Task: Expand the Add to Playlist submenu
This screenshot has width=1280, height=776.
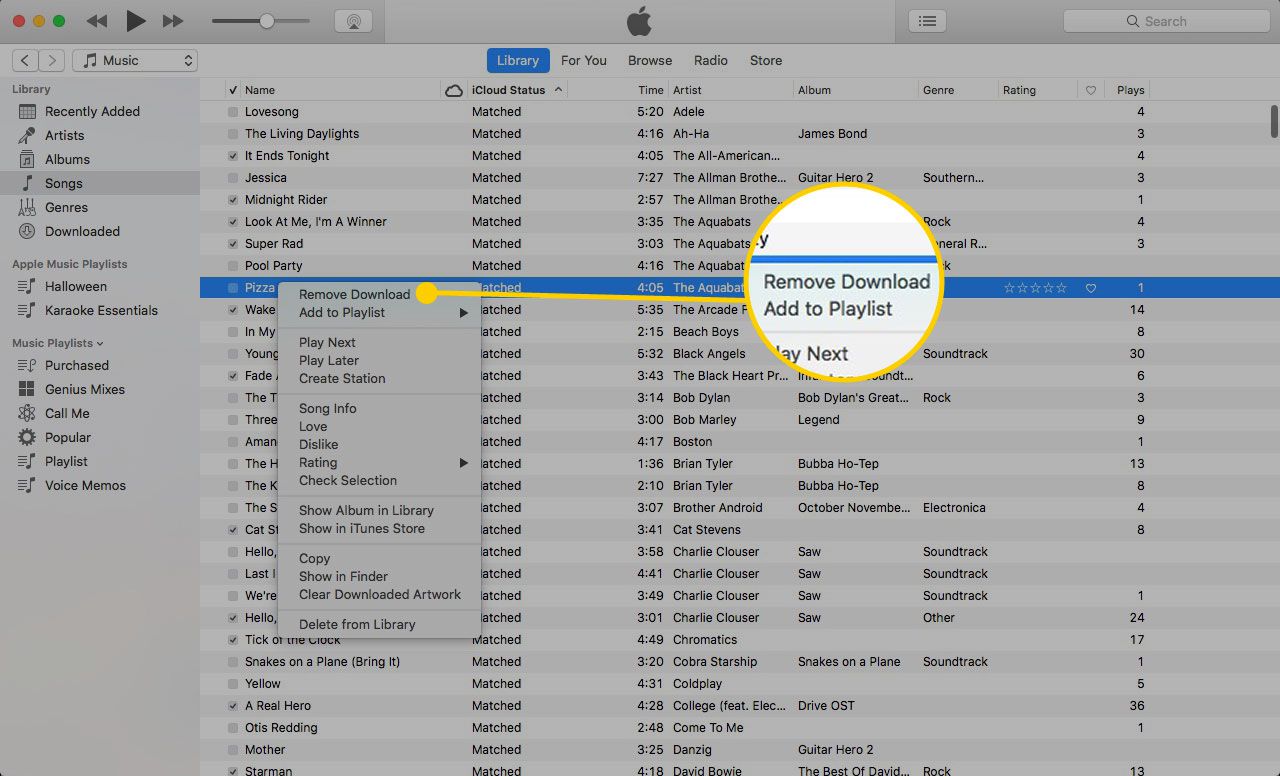Action: (x=379, y=312)
